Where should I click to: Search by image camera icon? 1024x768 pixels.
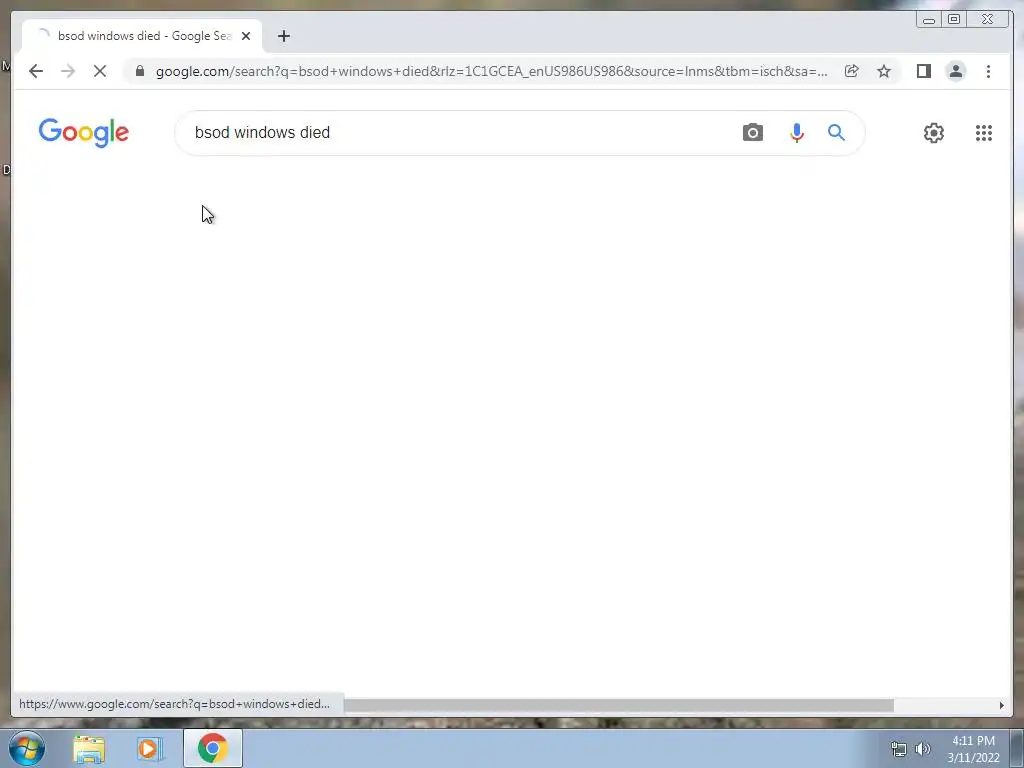(752, 133)
